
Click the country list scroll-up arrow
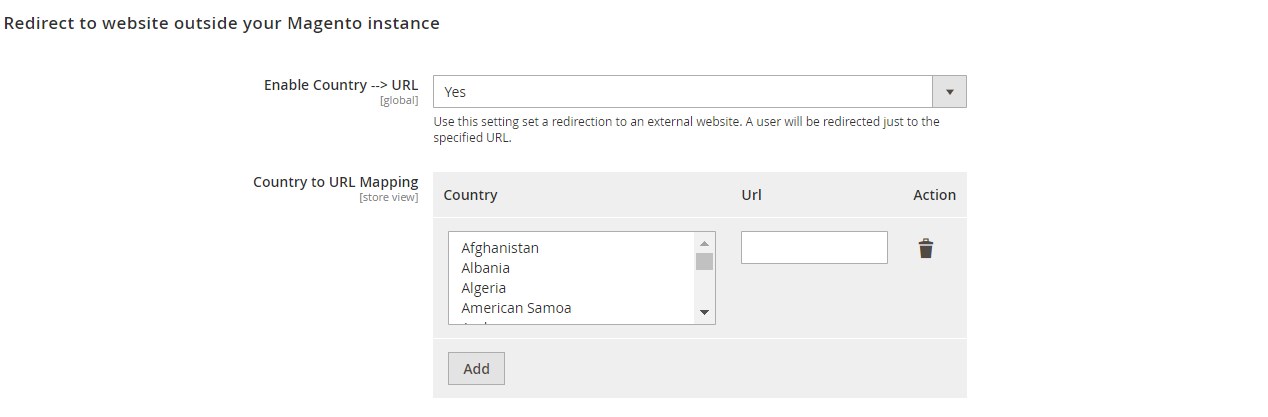[705, 243]
